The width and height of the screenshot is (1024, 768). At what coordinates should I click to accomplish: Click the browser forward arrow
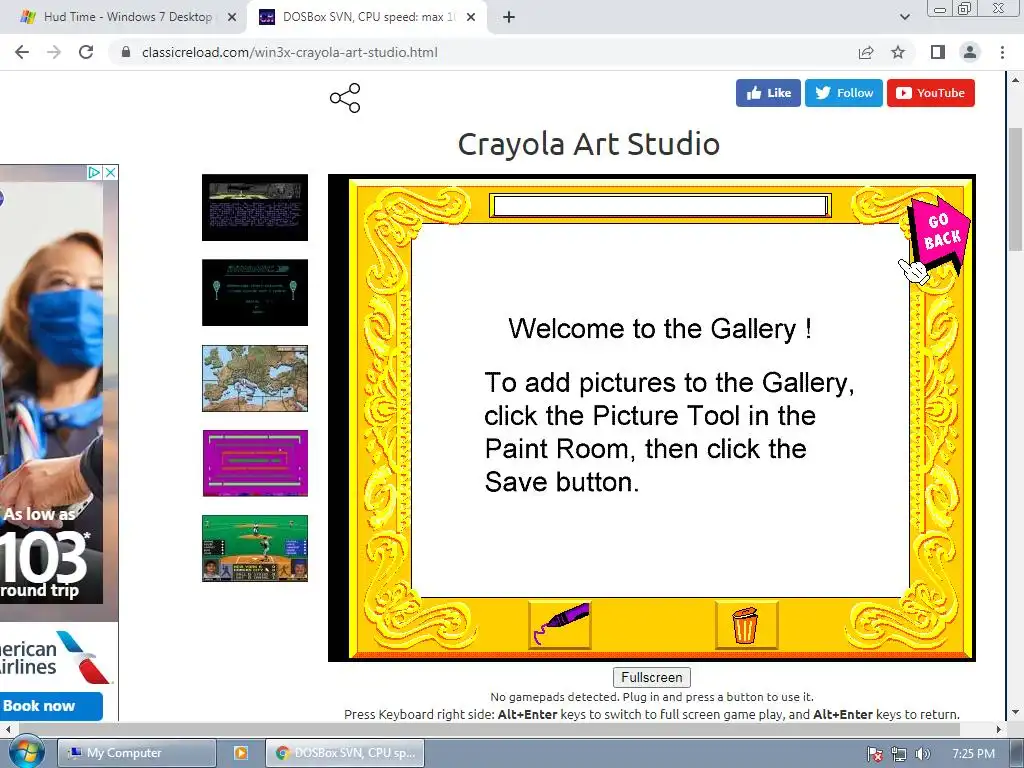tap(54, 52)
